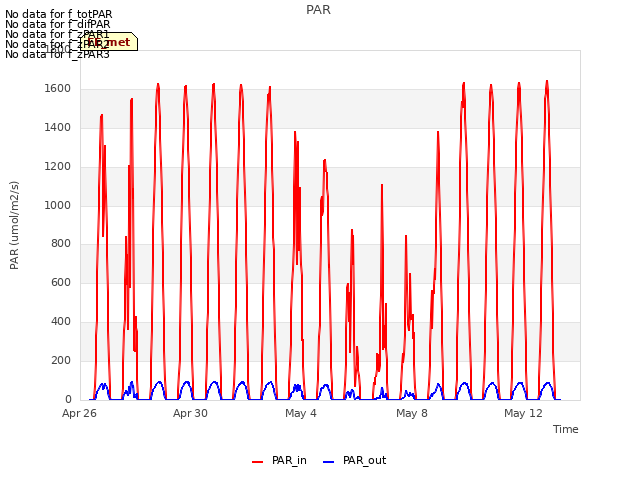Click the red PAR_in legend swatch

click(x=258, y=462)
